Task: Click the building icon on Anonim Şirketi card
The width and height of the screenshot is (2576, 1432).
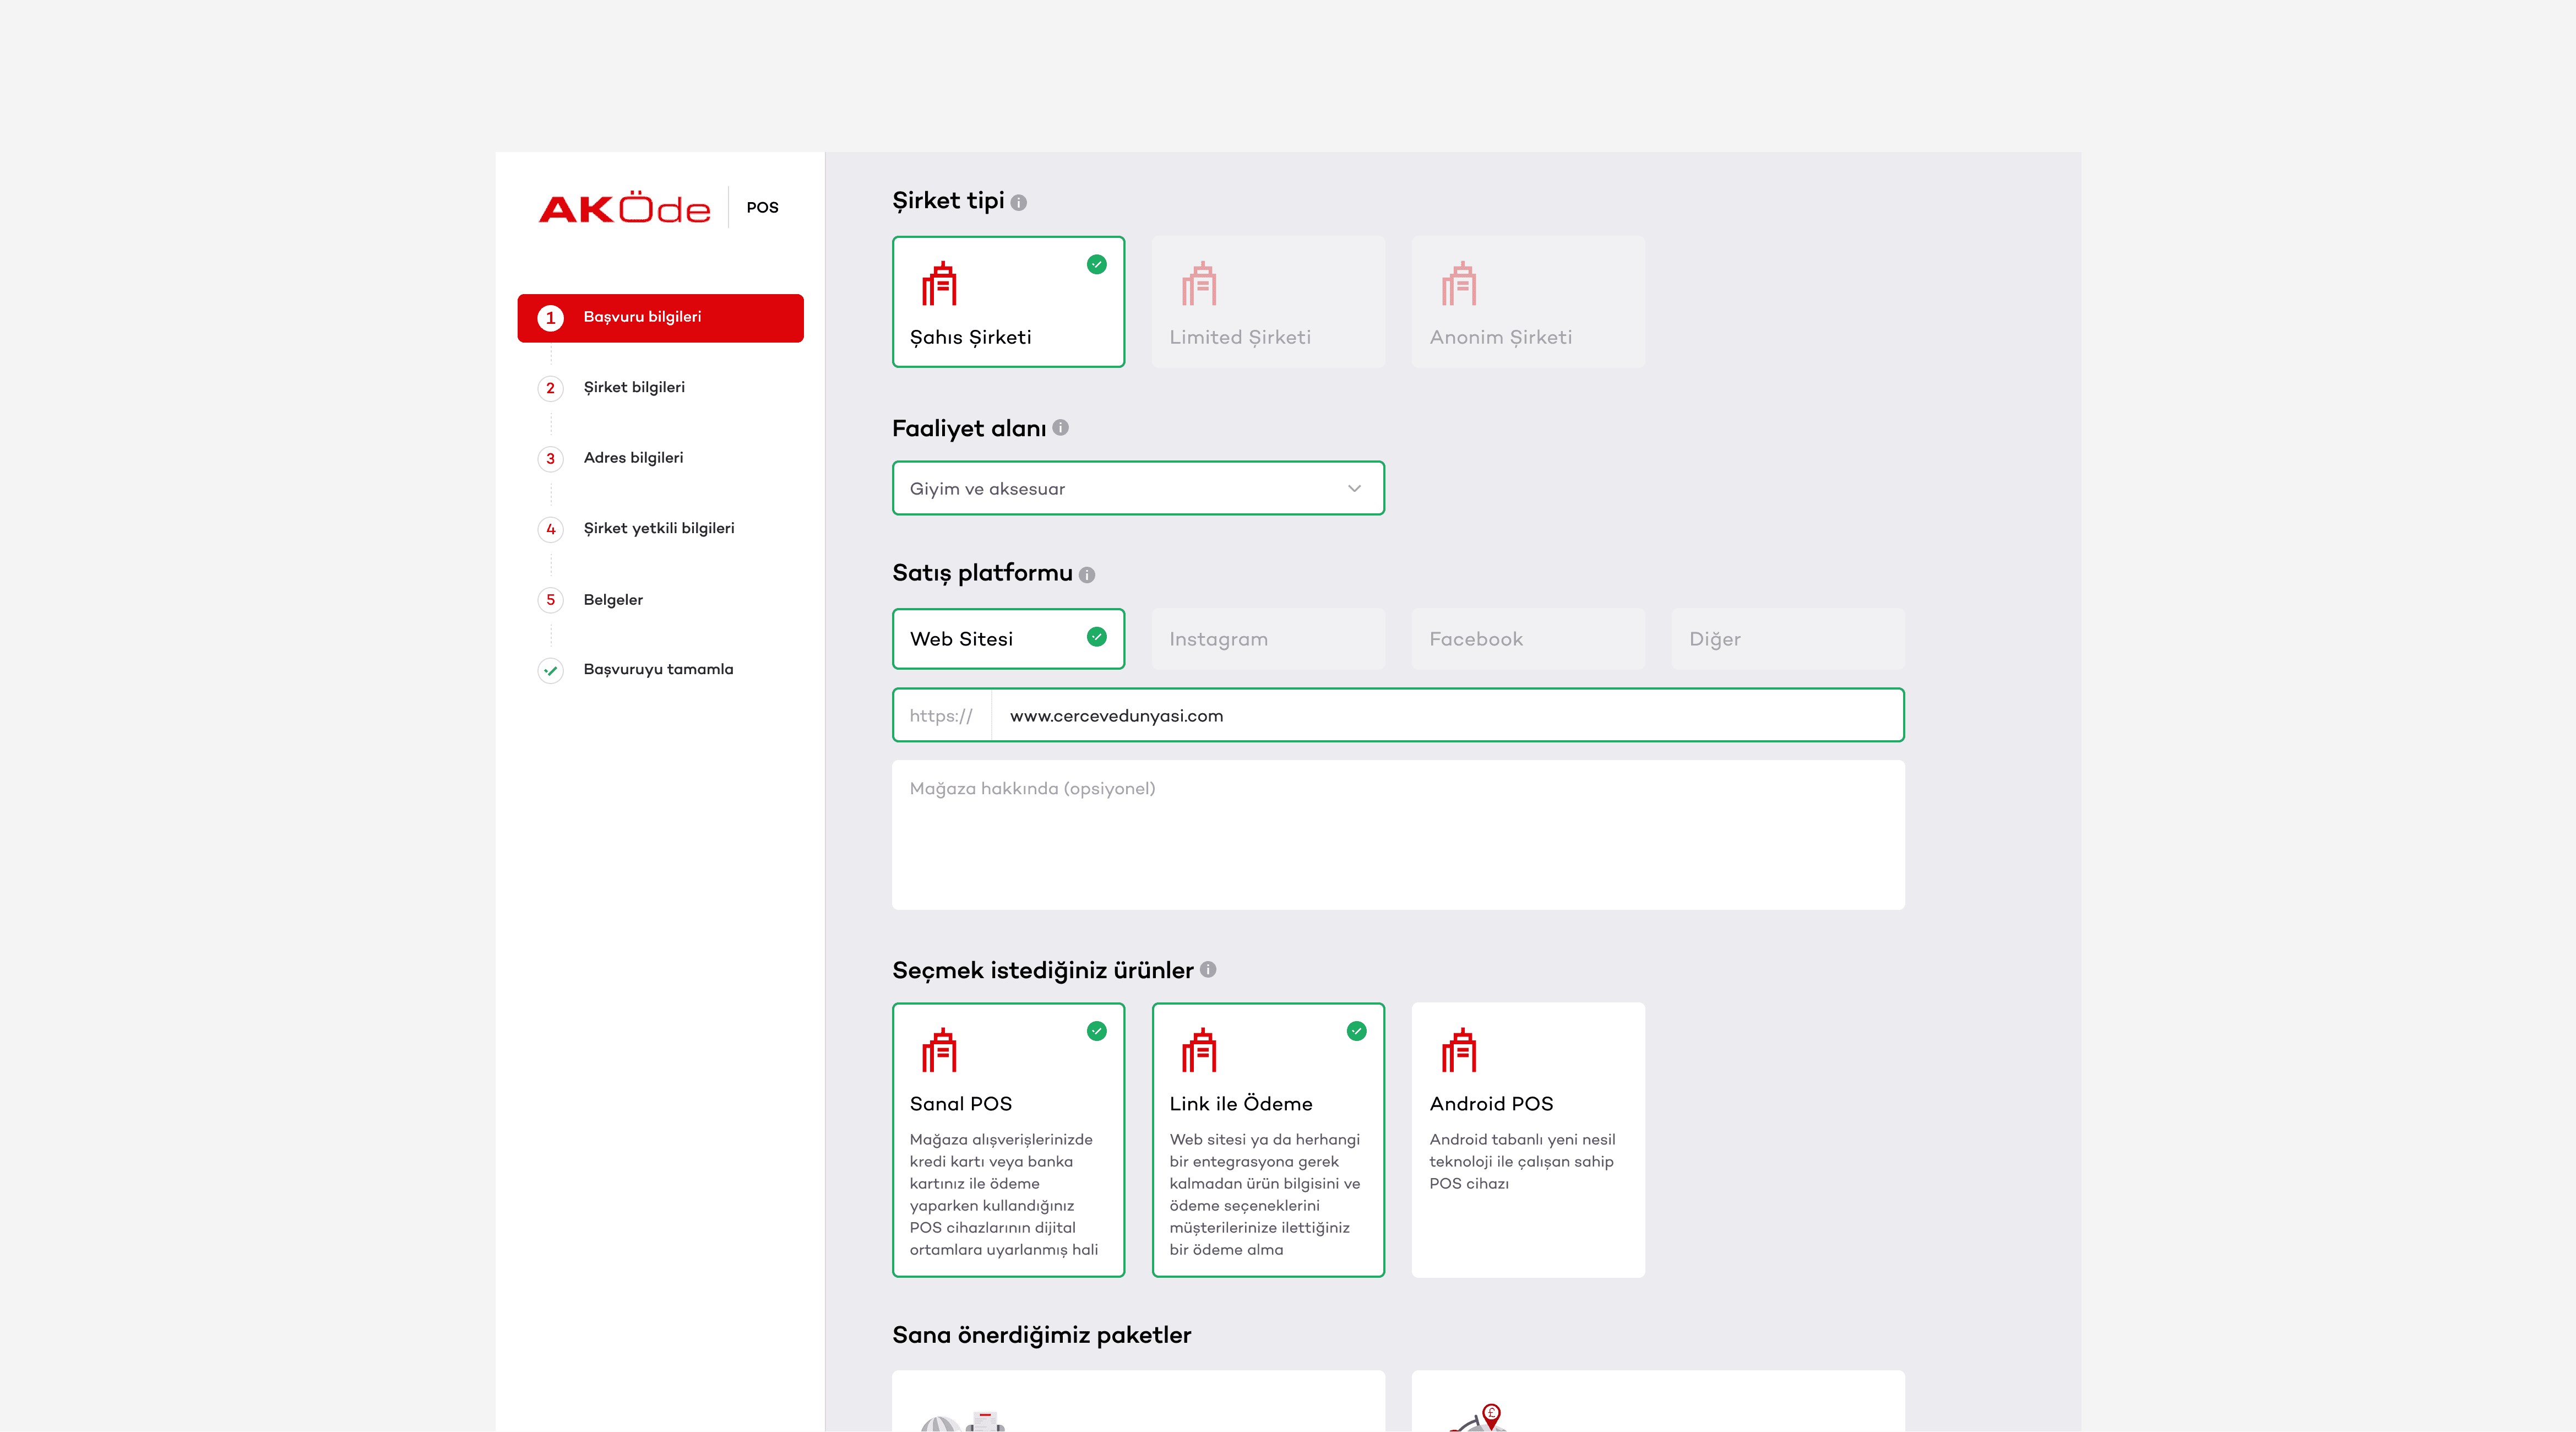Action: point(1459,284)
